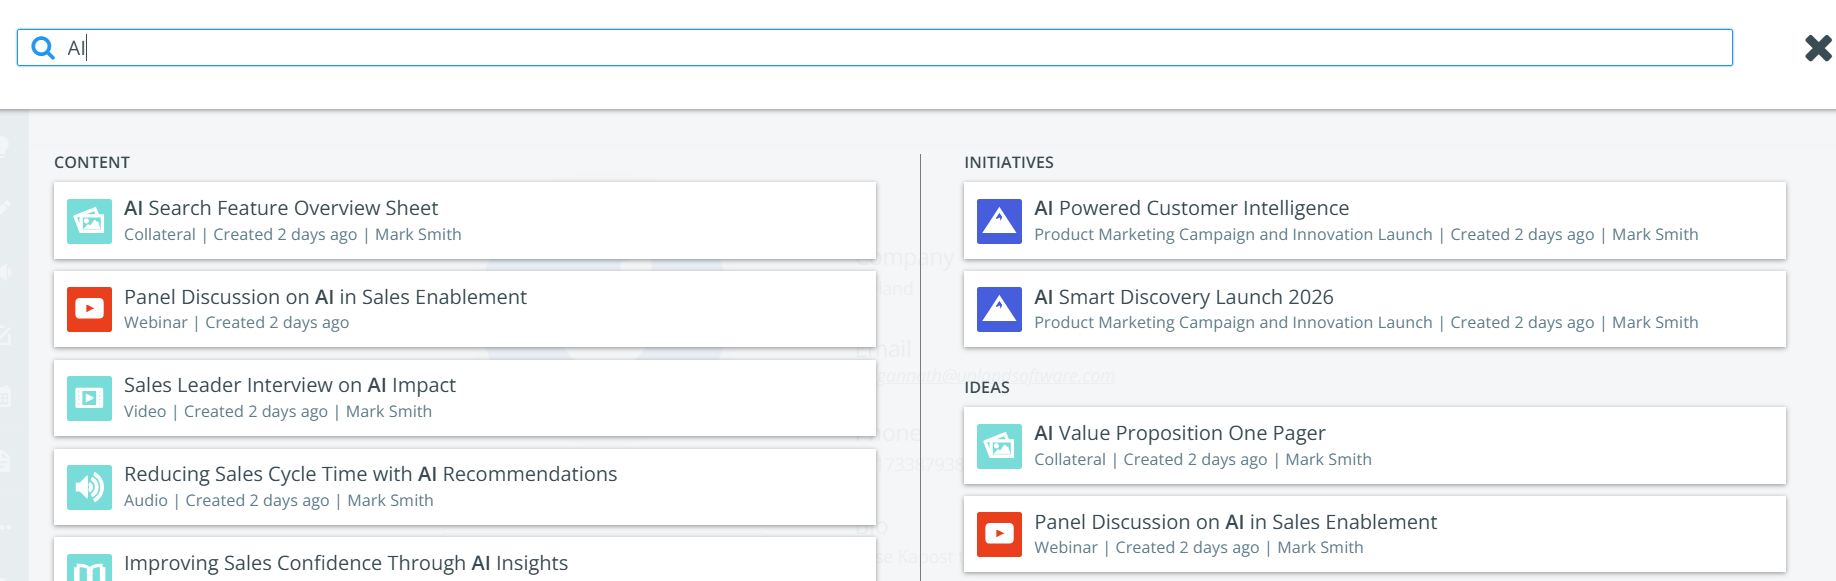
Task: Open AI Value Proposition One Pager idea
Action: (x=1179, y=433)
